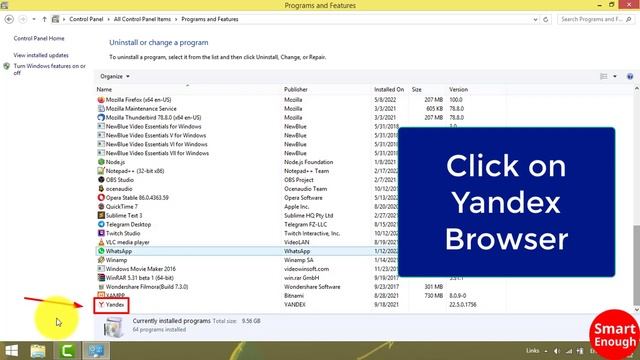Screen dimensions: 640x360
Task: Sort by the Version column header
Action: tap(458, 89)
